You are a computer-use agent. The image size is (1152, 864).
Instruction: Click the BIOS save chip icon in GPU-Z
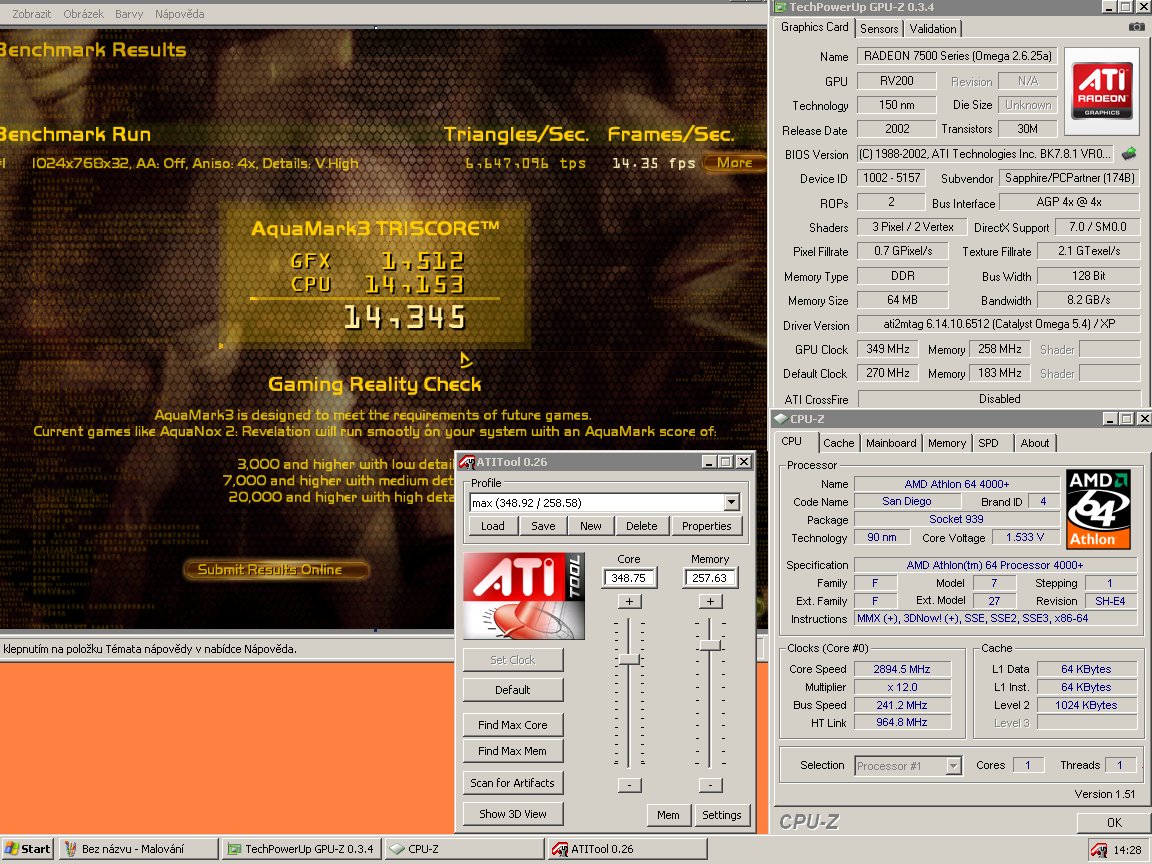(1128, 154)
